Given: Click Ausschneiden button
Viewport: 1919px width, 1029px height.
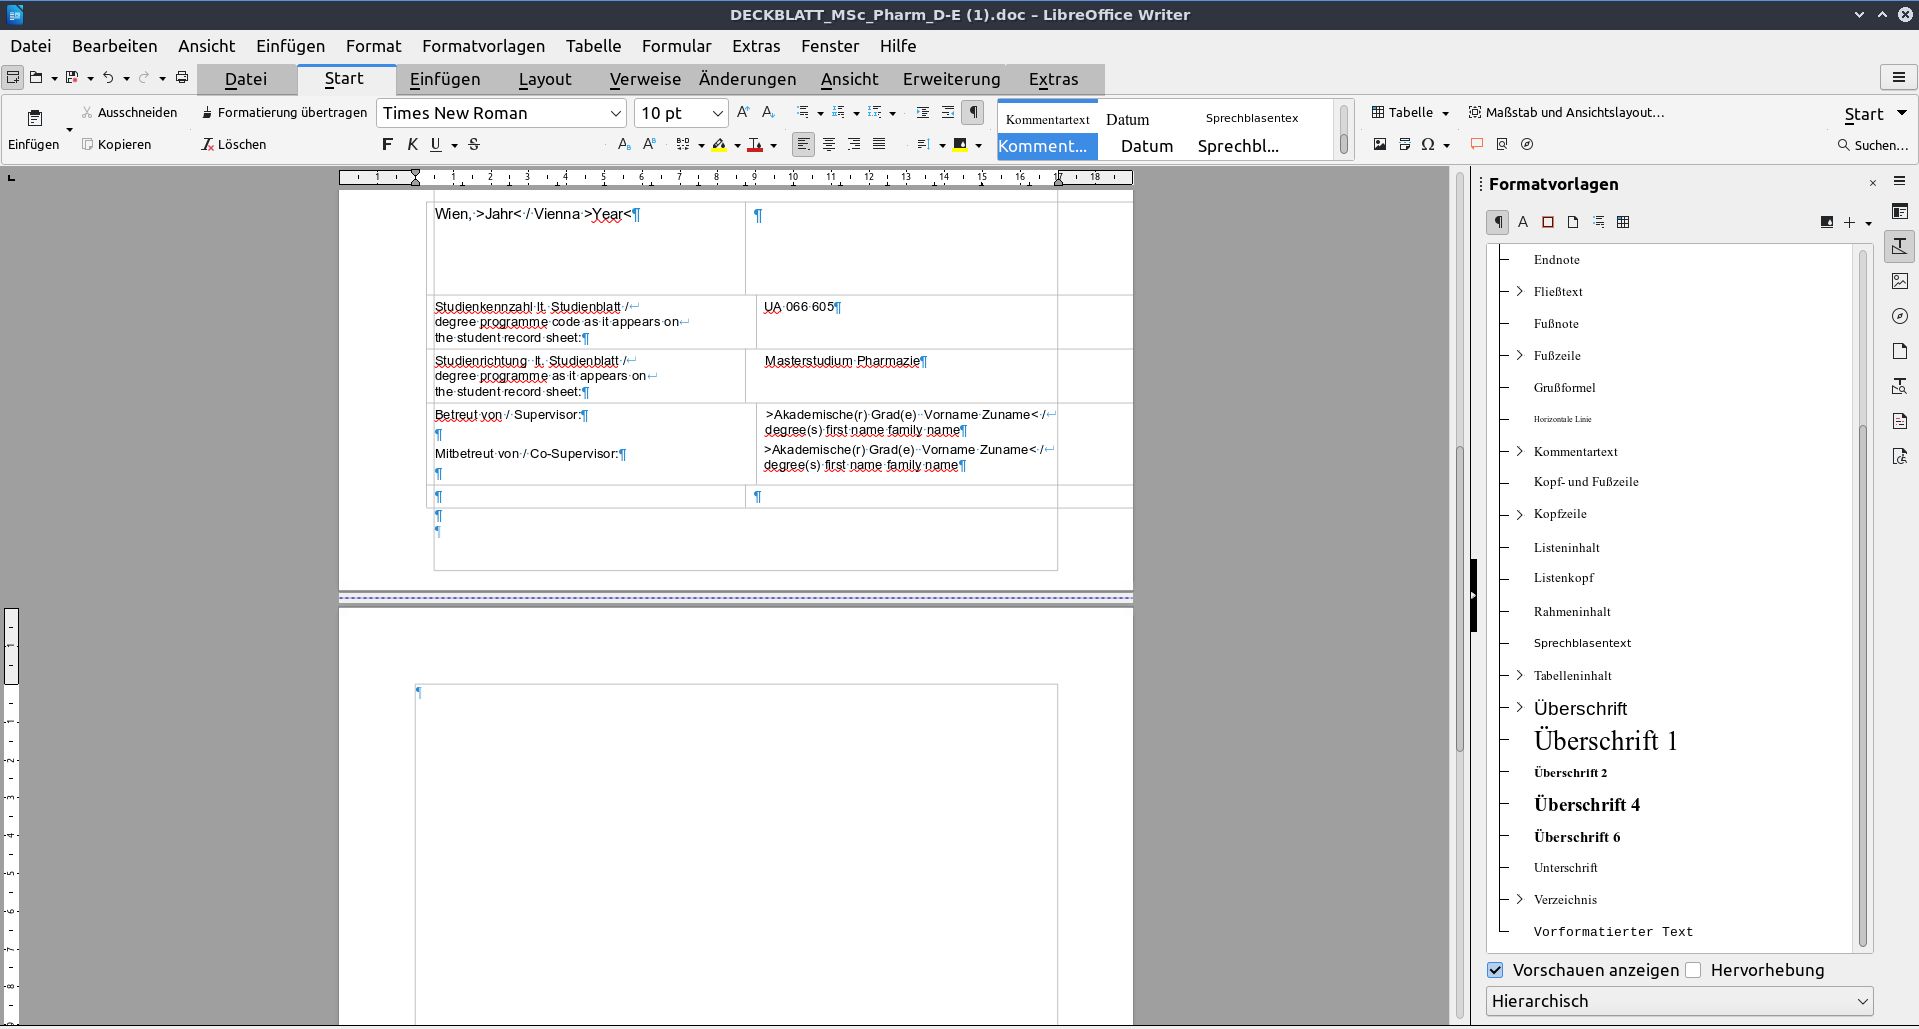Looking at the screenshot, I should tap(129, 113).
